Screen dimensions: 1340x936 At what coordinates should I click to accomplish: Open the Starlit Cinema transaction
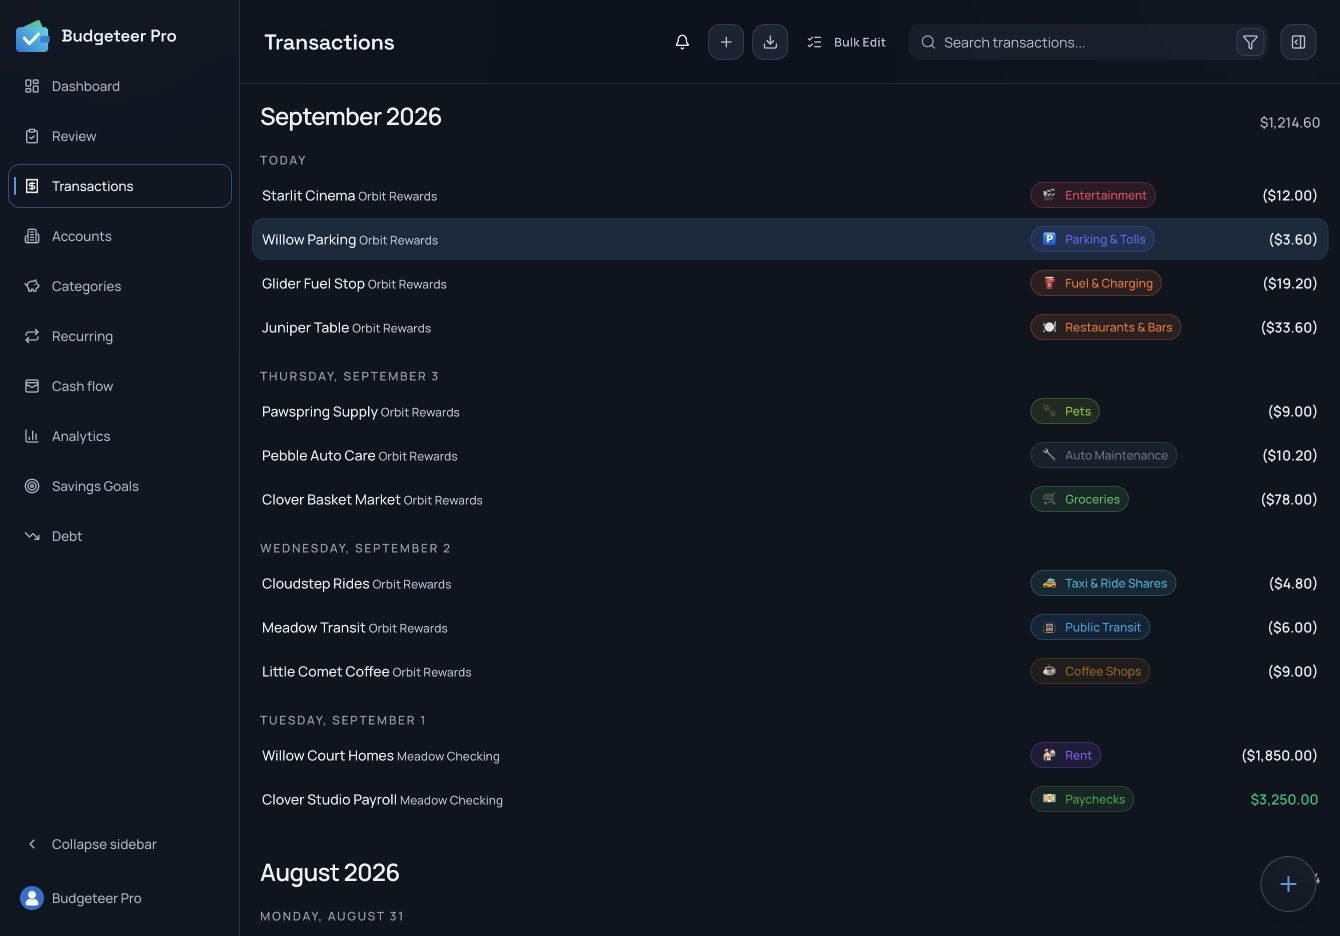point(790,195)
